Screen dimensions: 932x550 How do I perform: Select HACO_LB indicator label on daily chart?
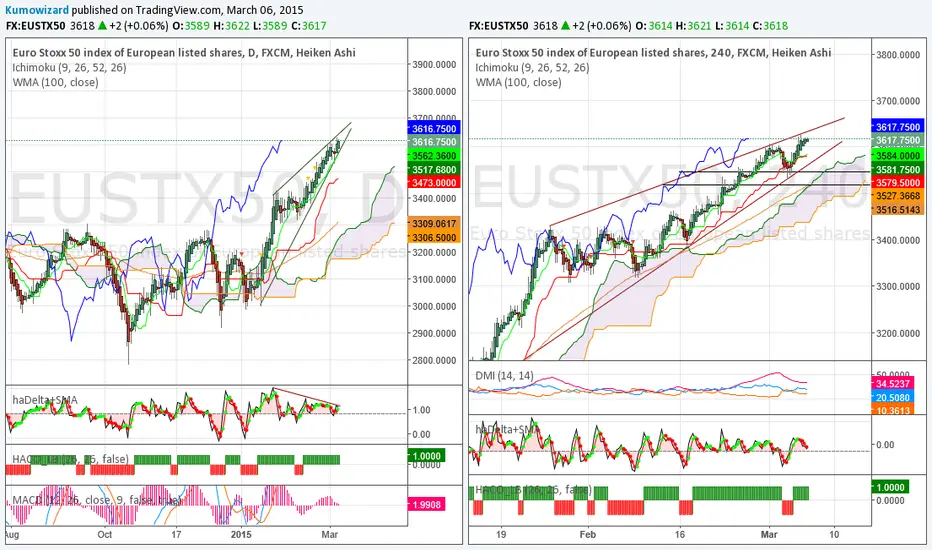70,459
